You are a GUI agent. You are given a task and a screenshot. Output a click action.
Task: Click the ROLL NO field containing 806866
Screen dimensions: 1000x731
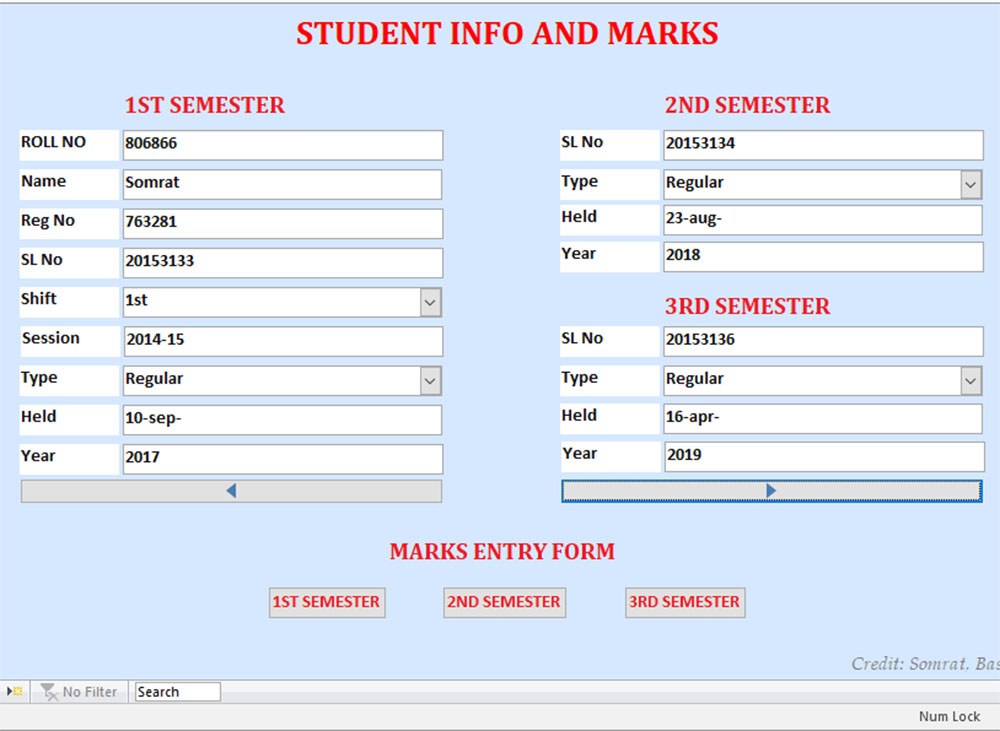[282, 144]
